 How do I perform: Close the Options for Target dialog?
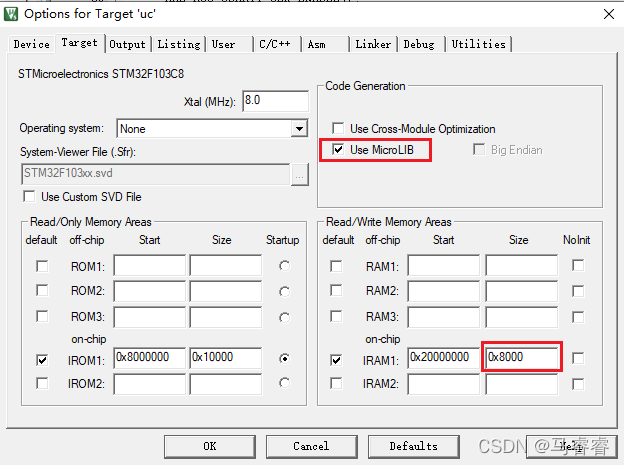pos(608,14)
